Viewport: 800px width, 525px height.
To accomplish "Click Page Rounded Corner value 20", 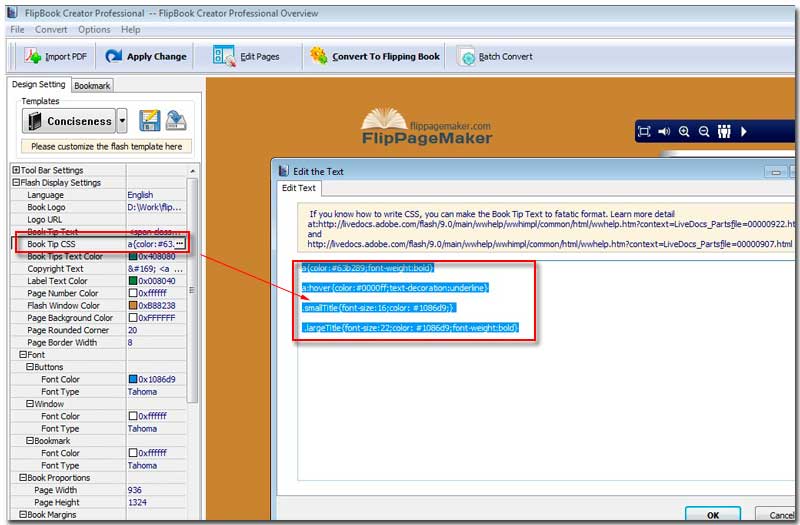I will tap(133, 330).
